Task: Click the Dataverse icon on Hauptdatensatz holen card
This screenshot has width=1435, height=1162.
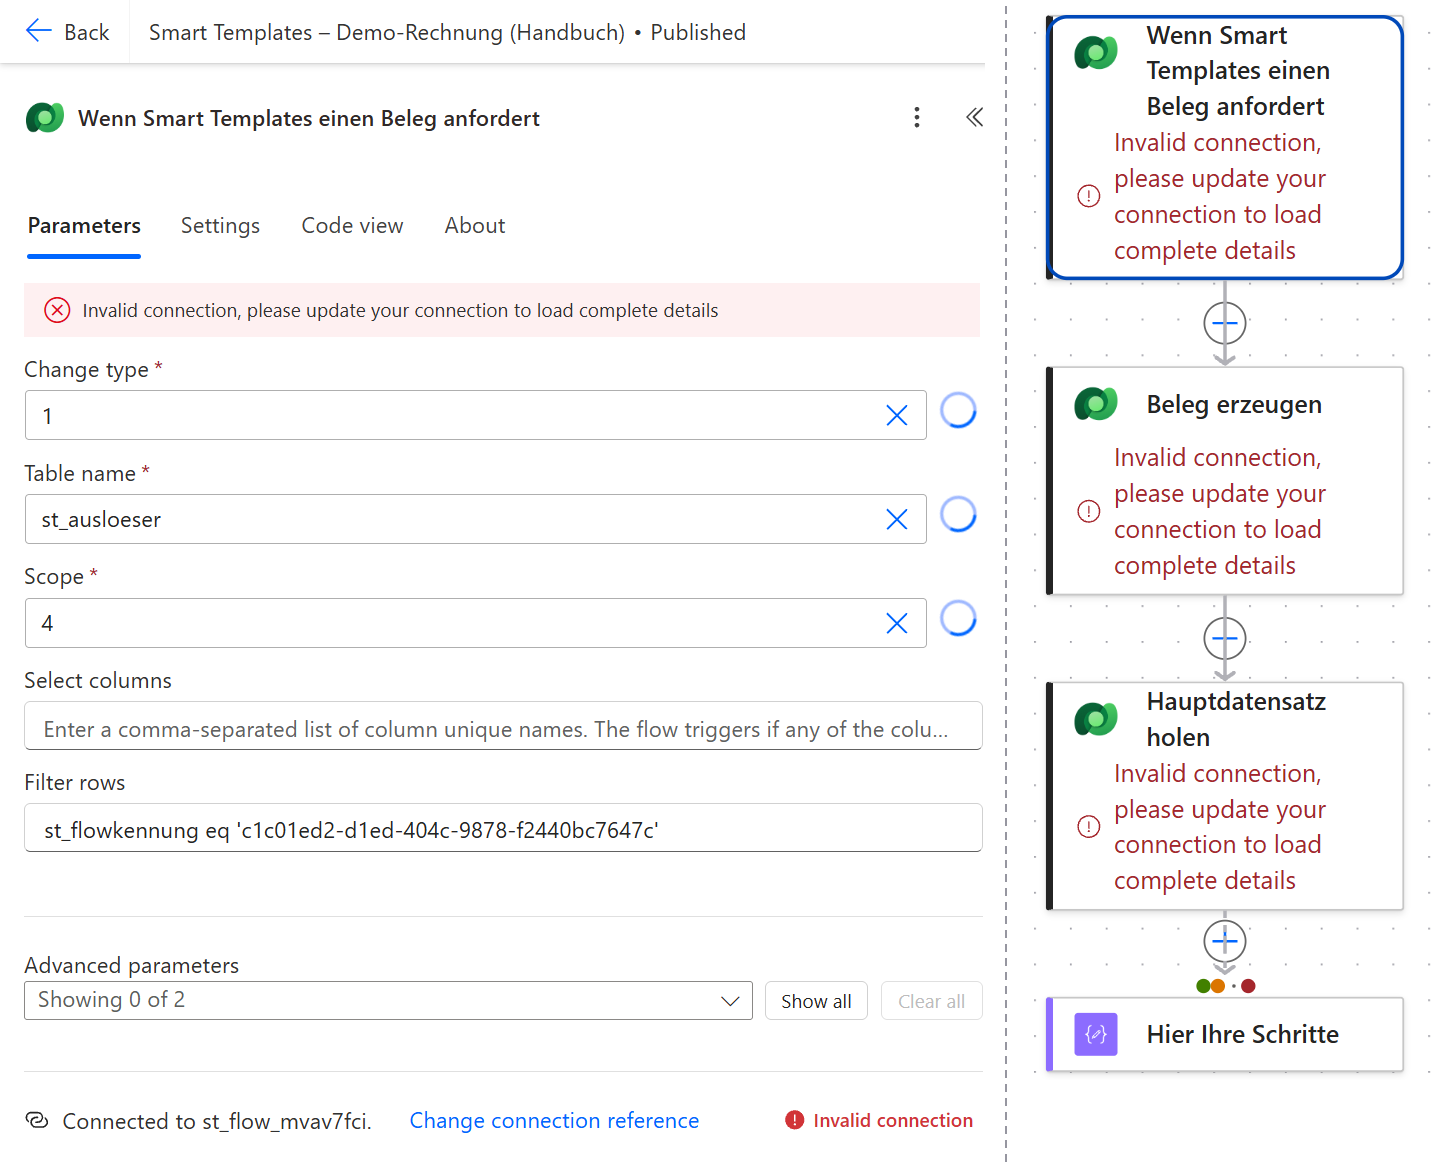Action: tap(1096, 719)
